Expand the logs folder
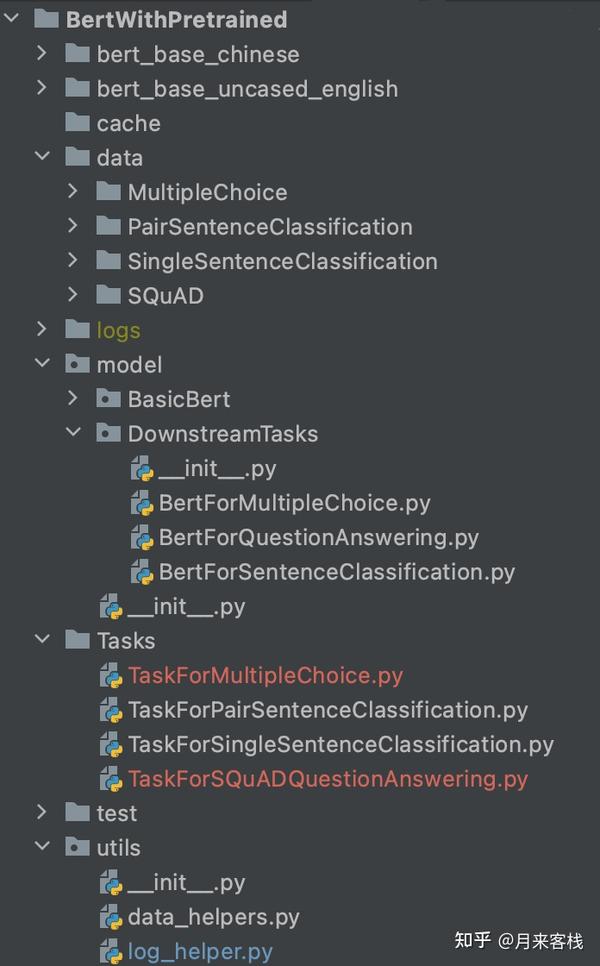 click(41, 330)
